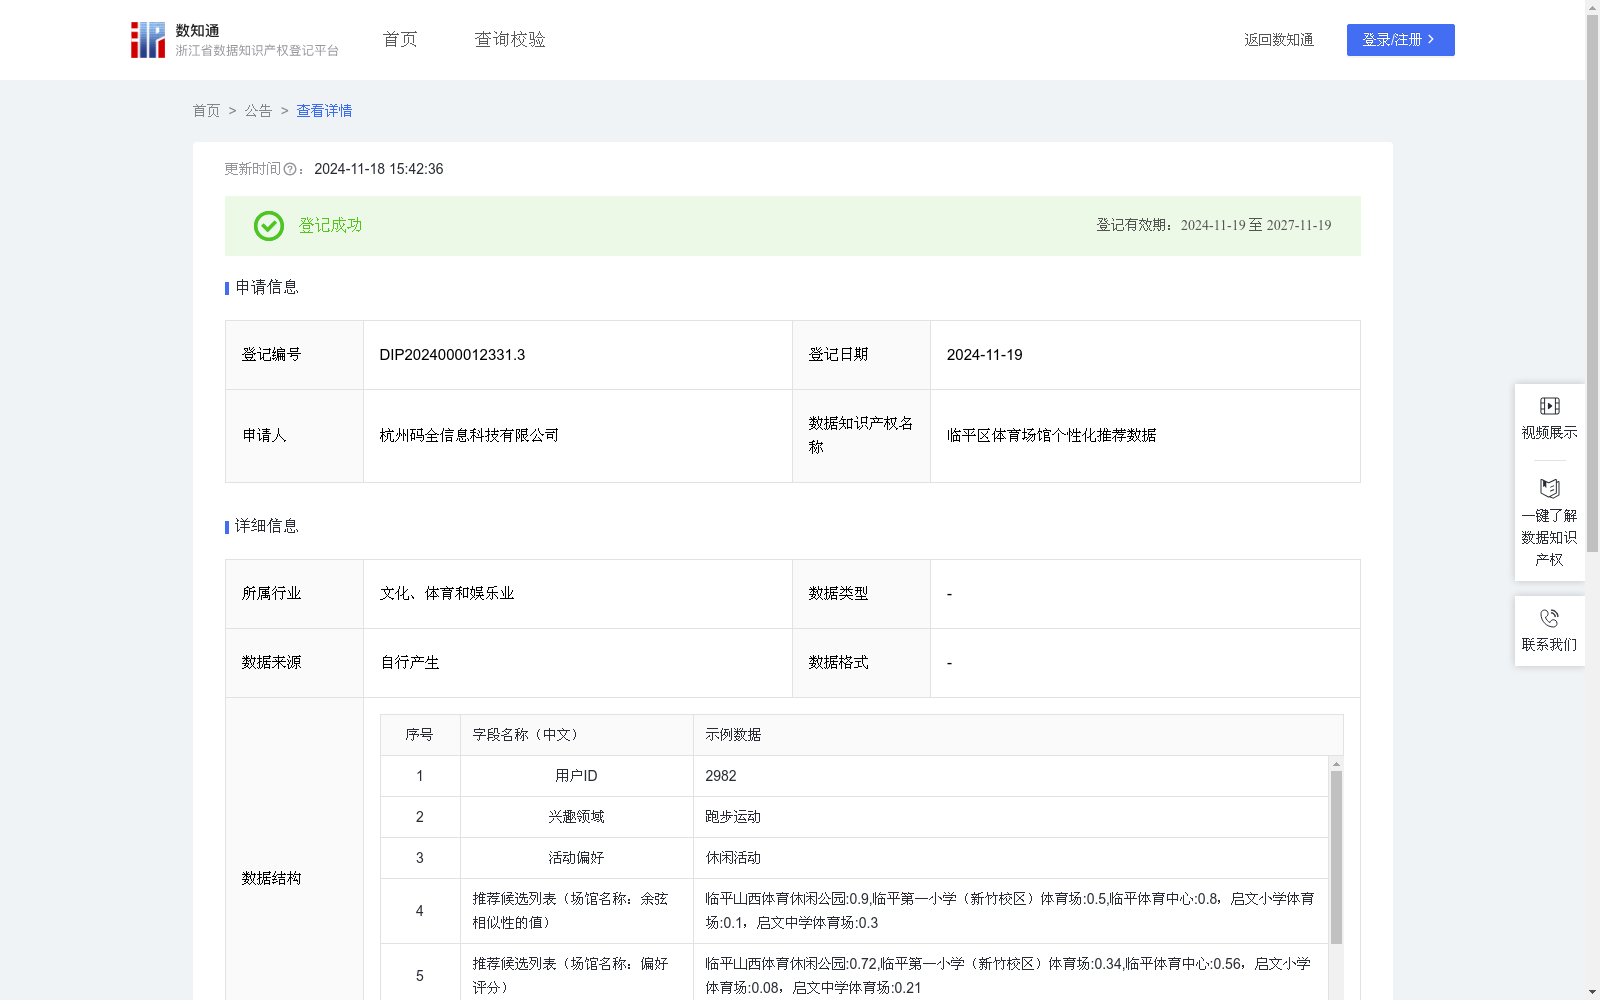The height and width of the screenshot is (1000, 1600).
Task: Open the 视频展示 video icon
Action: [1550, 406]
